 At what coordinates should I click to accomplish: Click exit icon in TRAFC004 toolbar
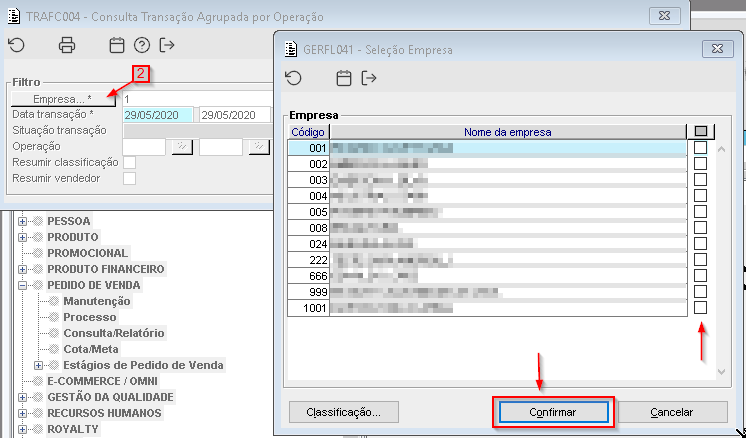pyautogui.click(x=167, y=45)
